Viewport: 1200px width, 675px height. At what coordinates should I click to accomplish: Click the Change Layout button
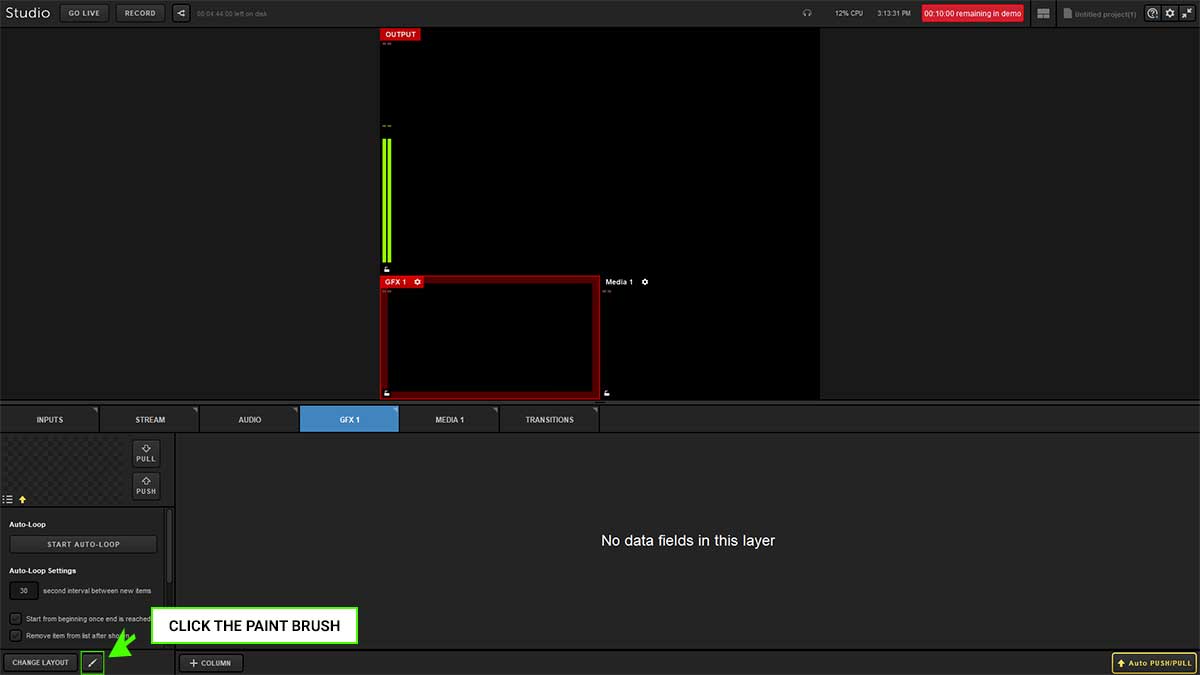40,663
